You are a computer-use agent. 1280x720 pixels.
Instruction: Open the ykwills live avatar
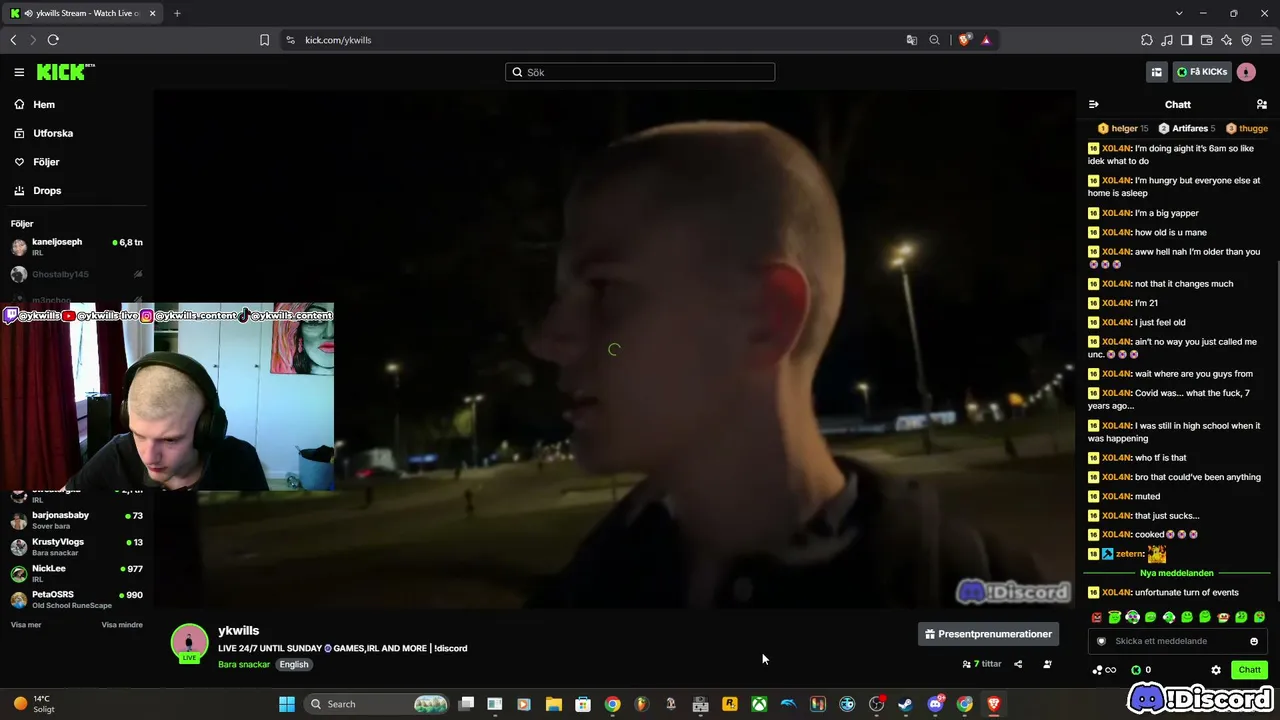189,644
